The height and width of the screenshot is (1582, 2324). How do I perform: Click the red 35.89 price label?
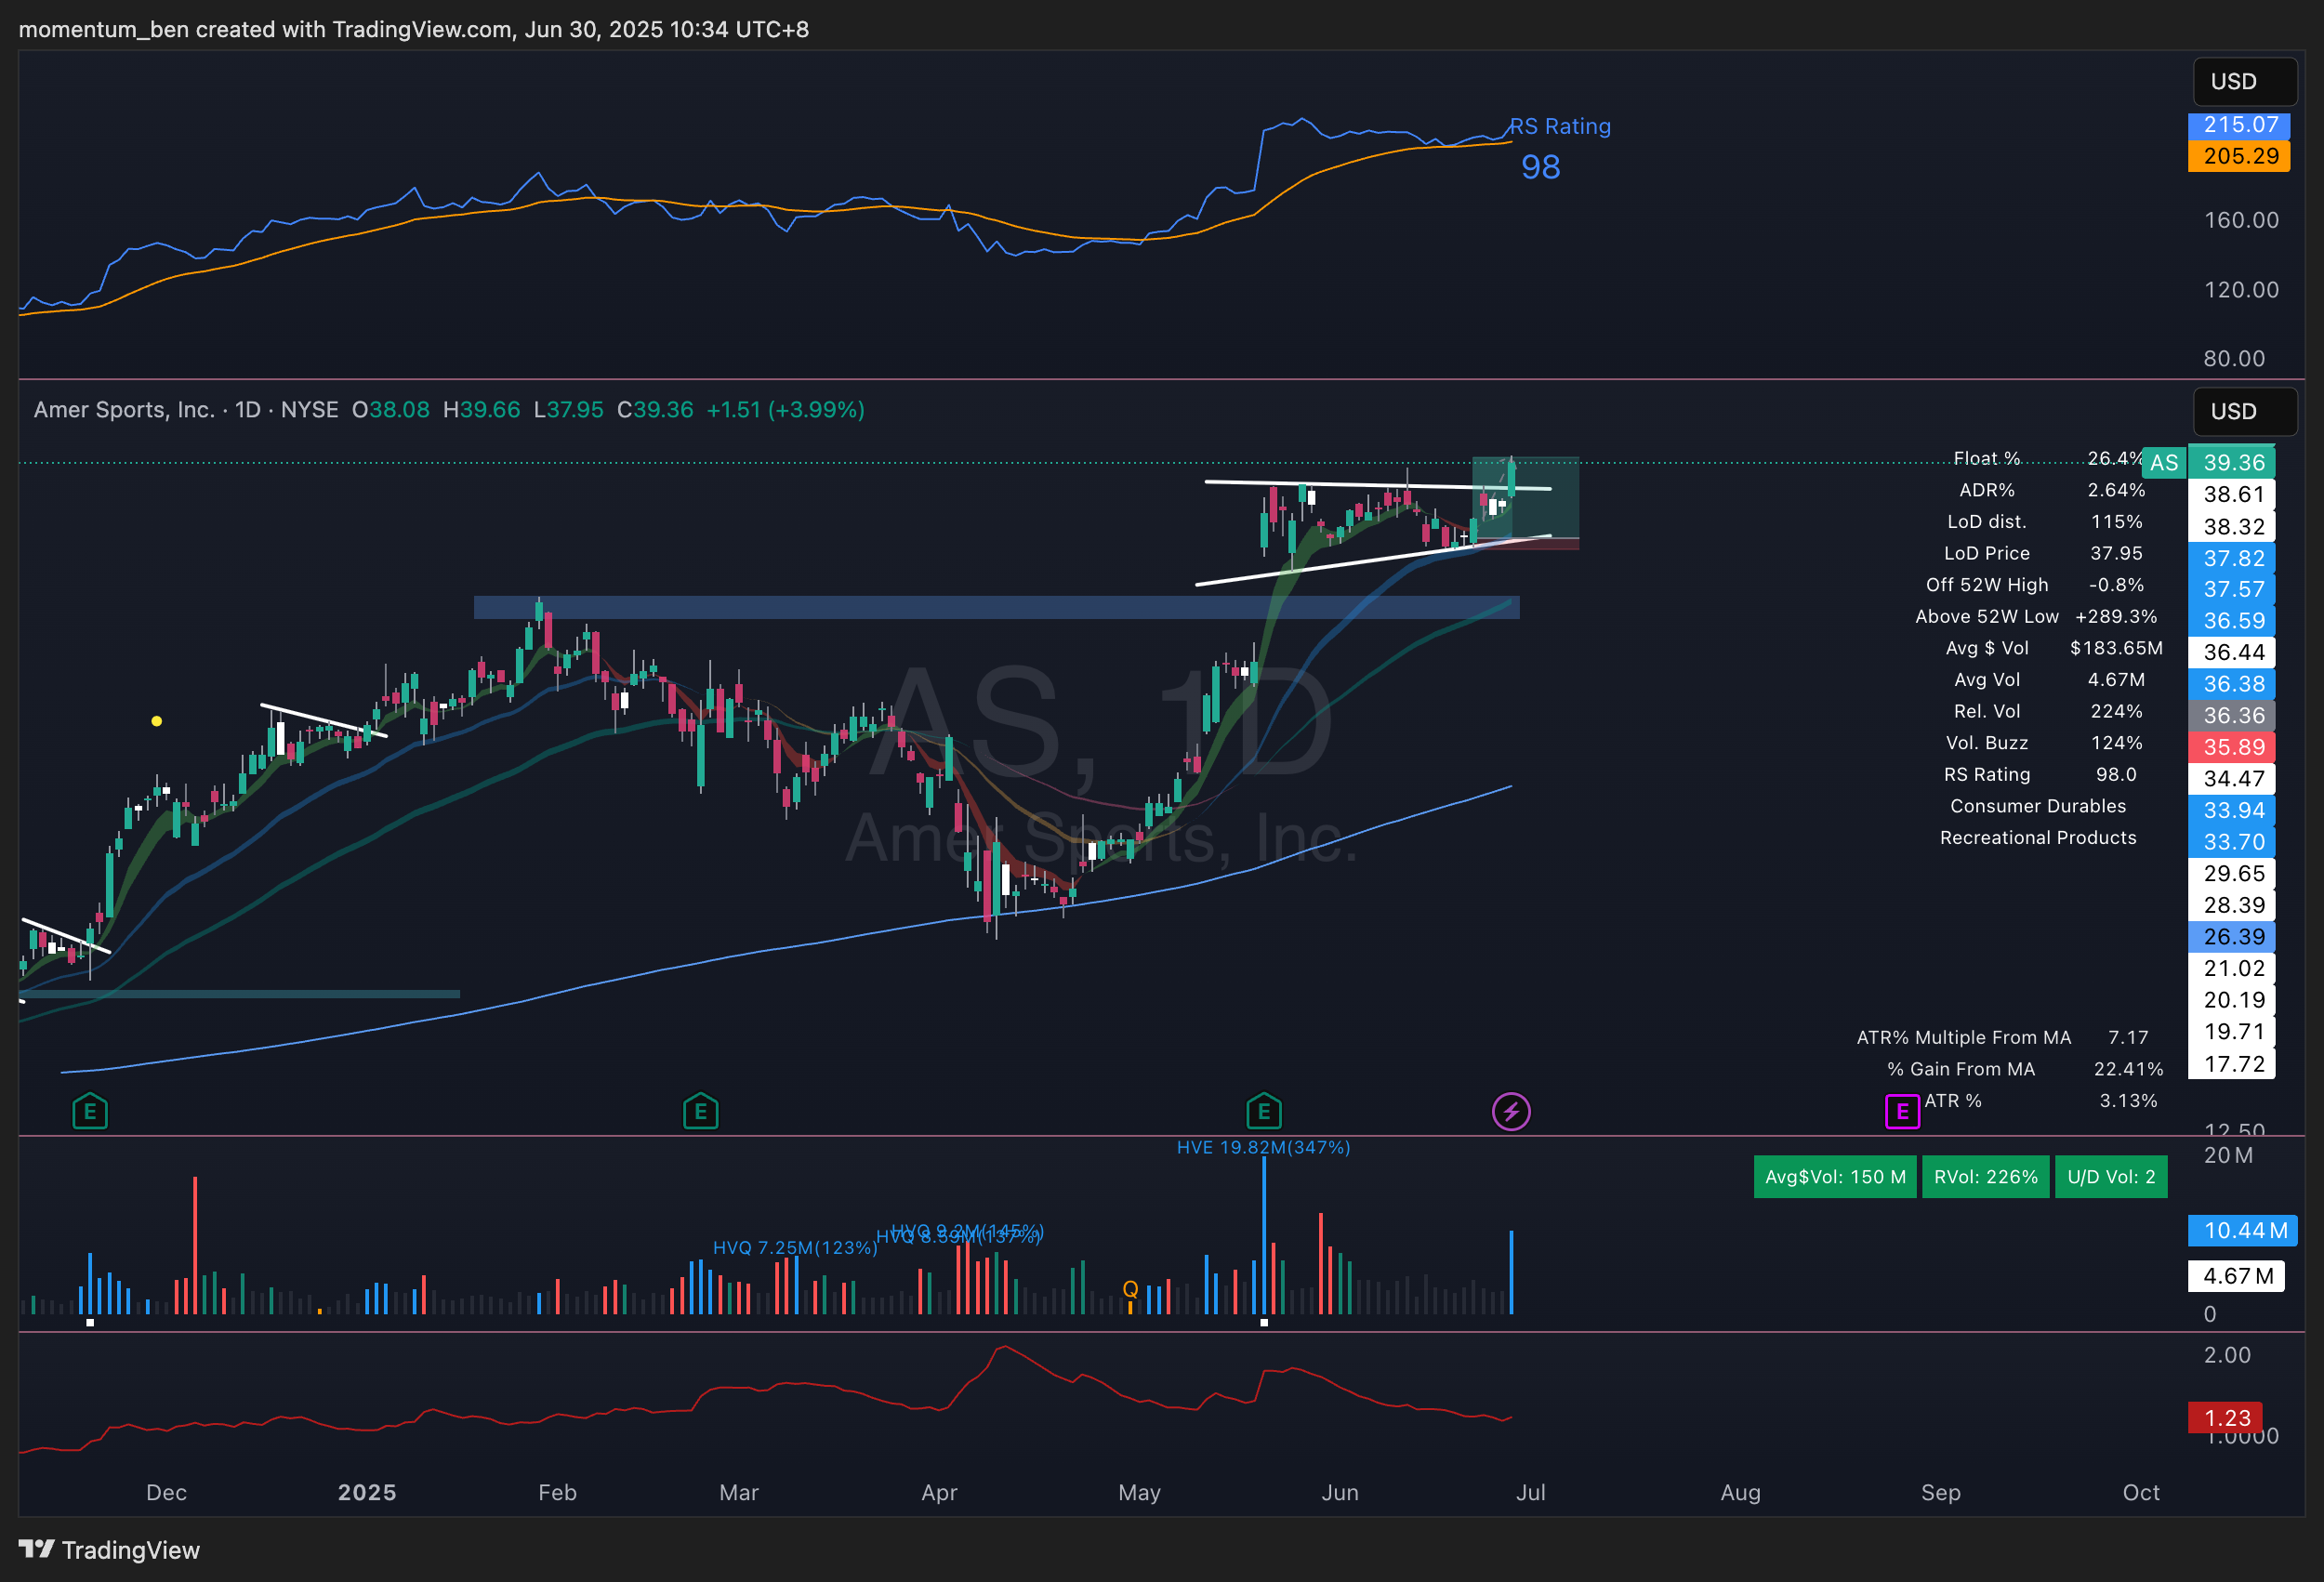pos(2232,747)
